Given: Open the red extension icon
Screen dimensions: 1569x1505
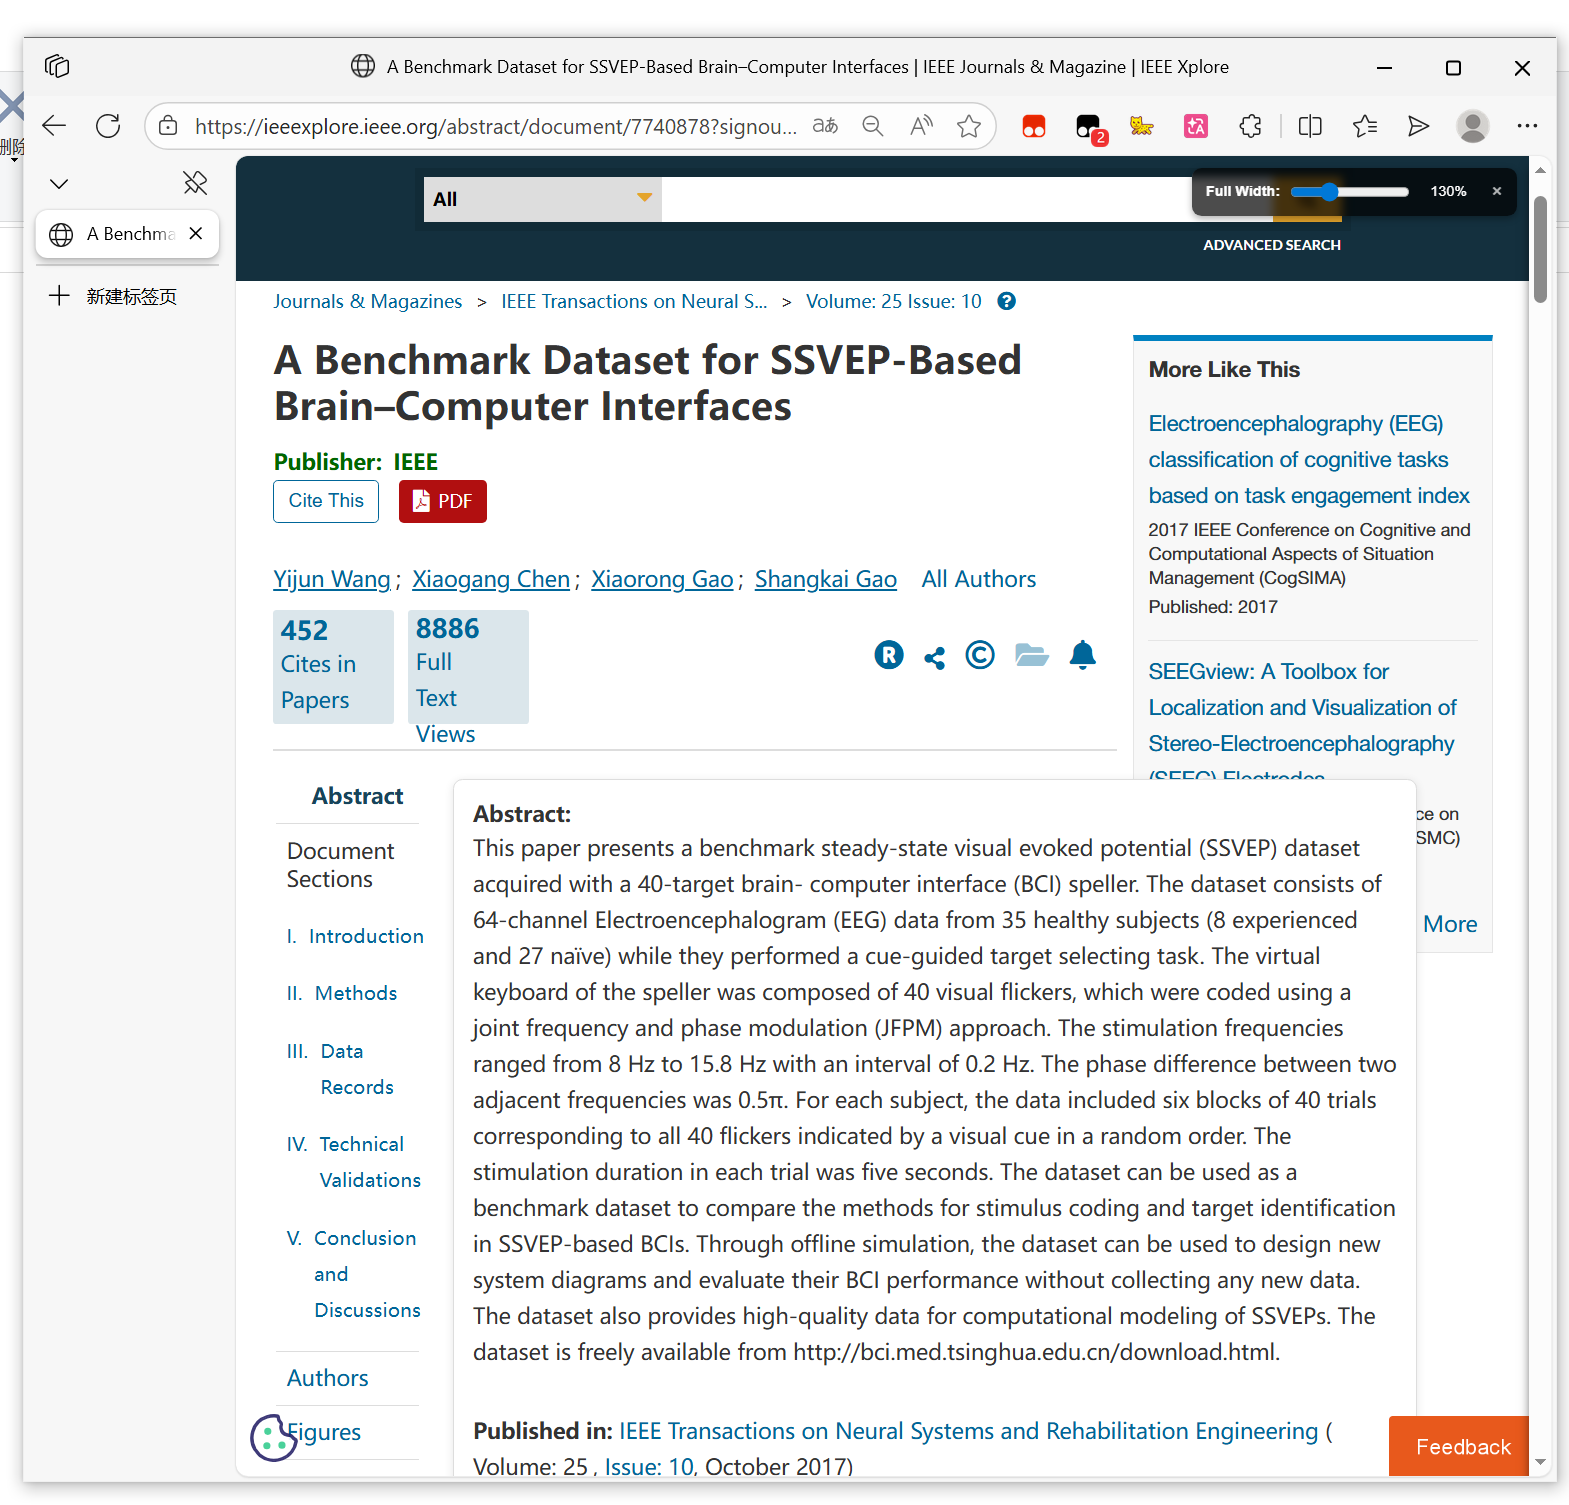Looking at the screenshot, I should pos(1034,126).
